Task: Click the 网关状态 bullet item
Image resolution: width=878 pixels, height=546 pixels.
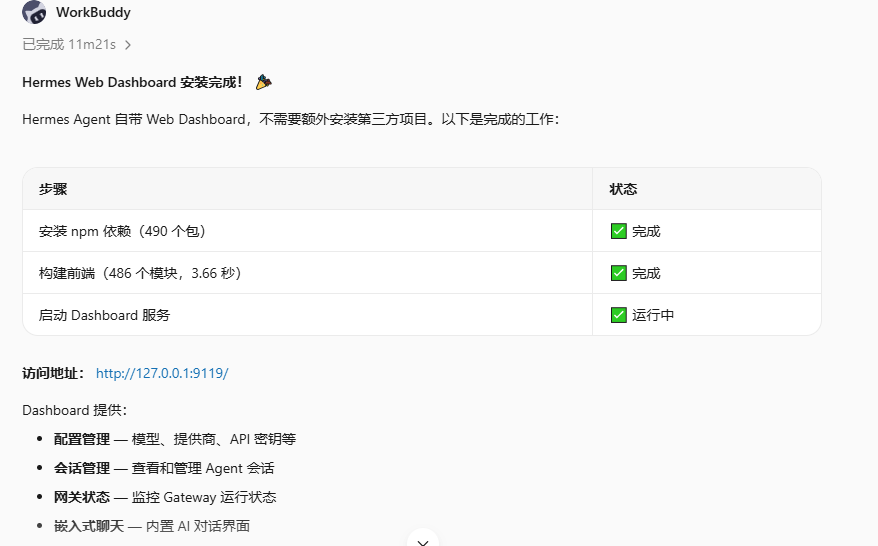Action: [165, 498]
